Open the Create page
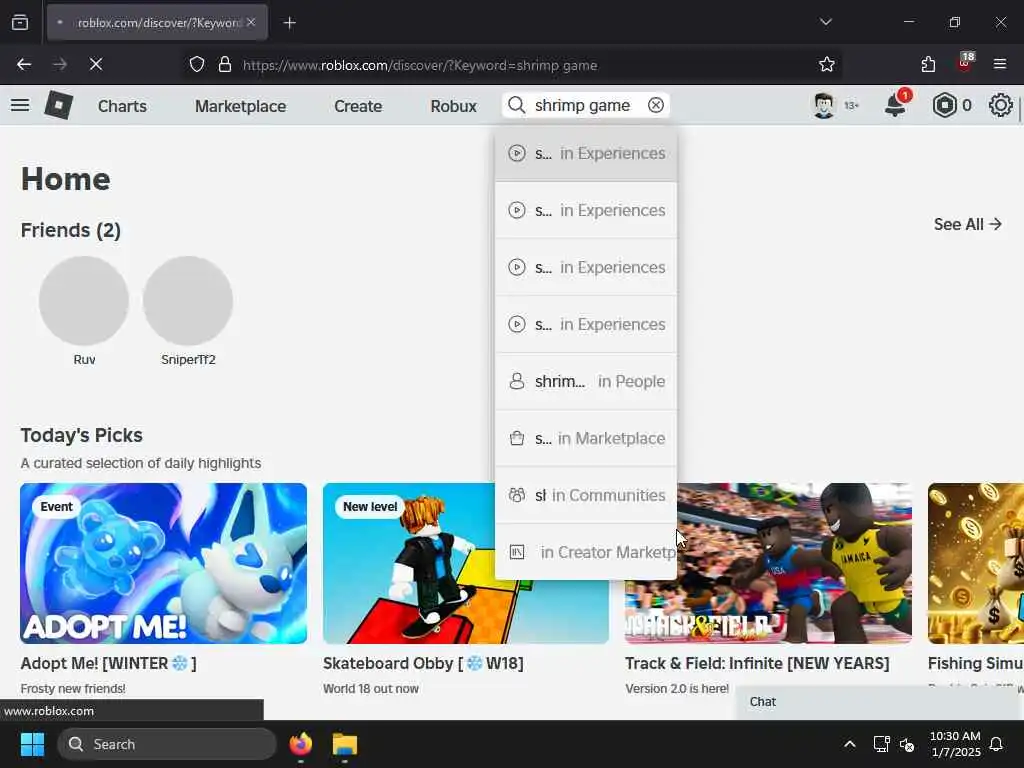1024x768 pixels. click(358, 106)
